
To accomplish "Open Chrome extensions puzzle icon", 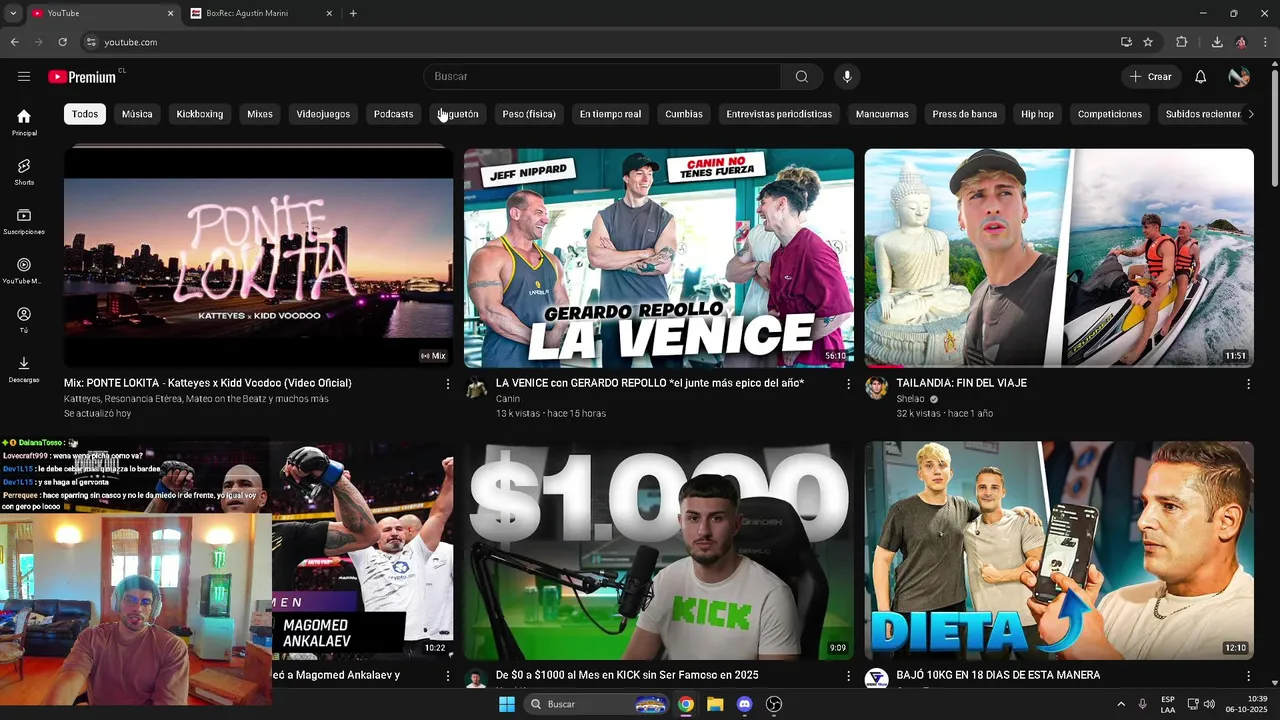I will (x=1182, y=42).
